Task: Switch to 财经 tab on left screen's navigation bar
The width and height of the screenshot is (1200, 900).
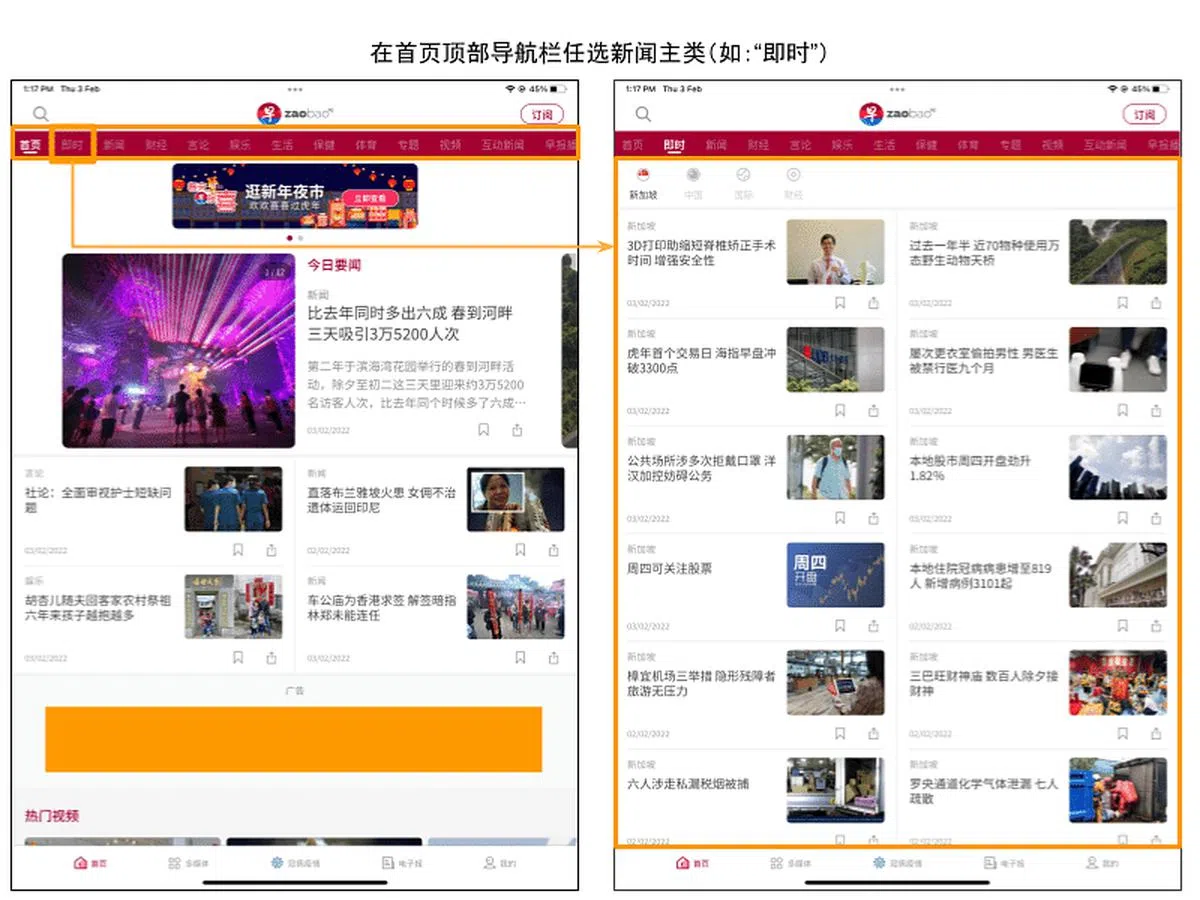Action: tap(155, 145)
